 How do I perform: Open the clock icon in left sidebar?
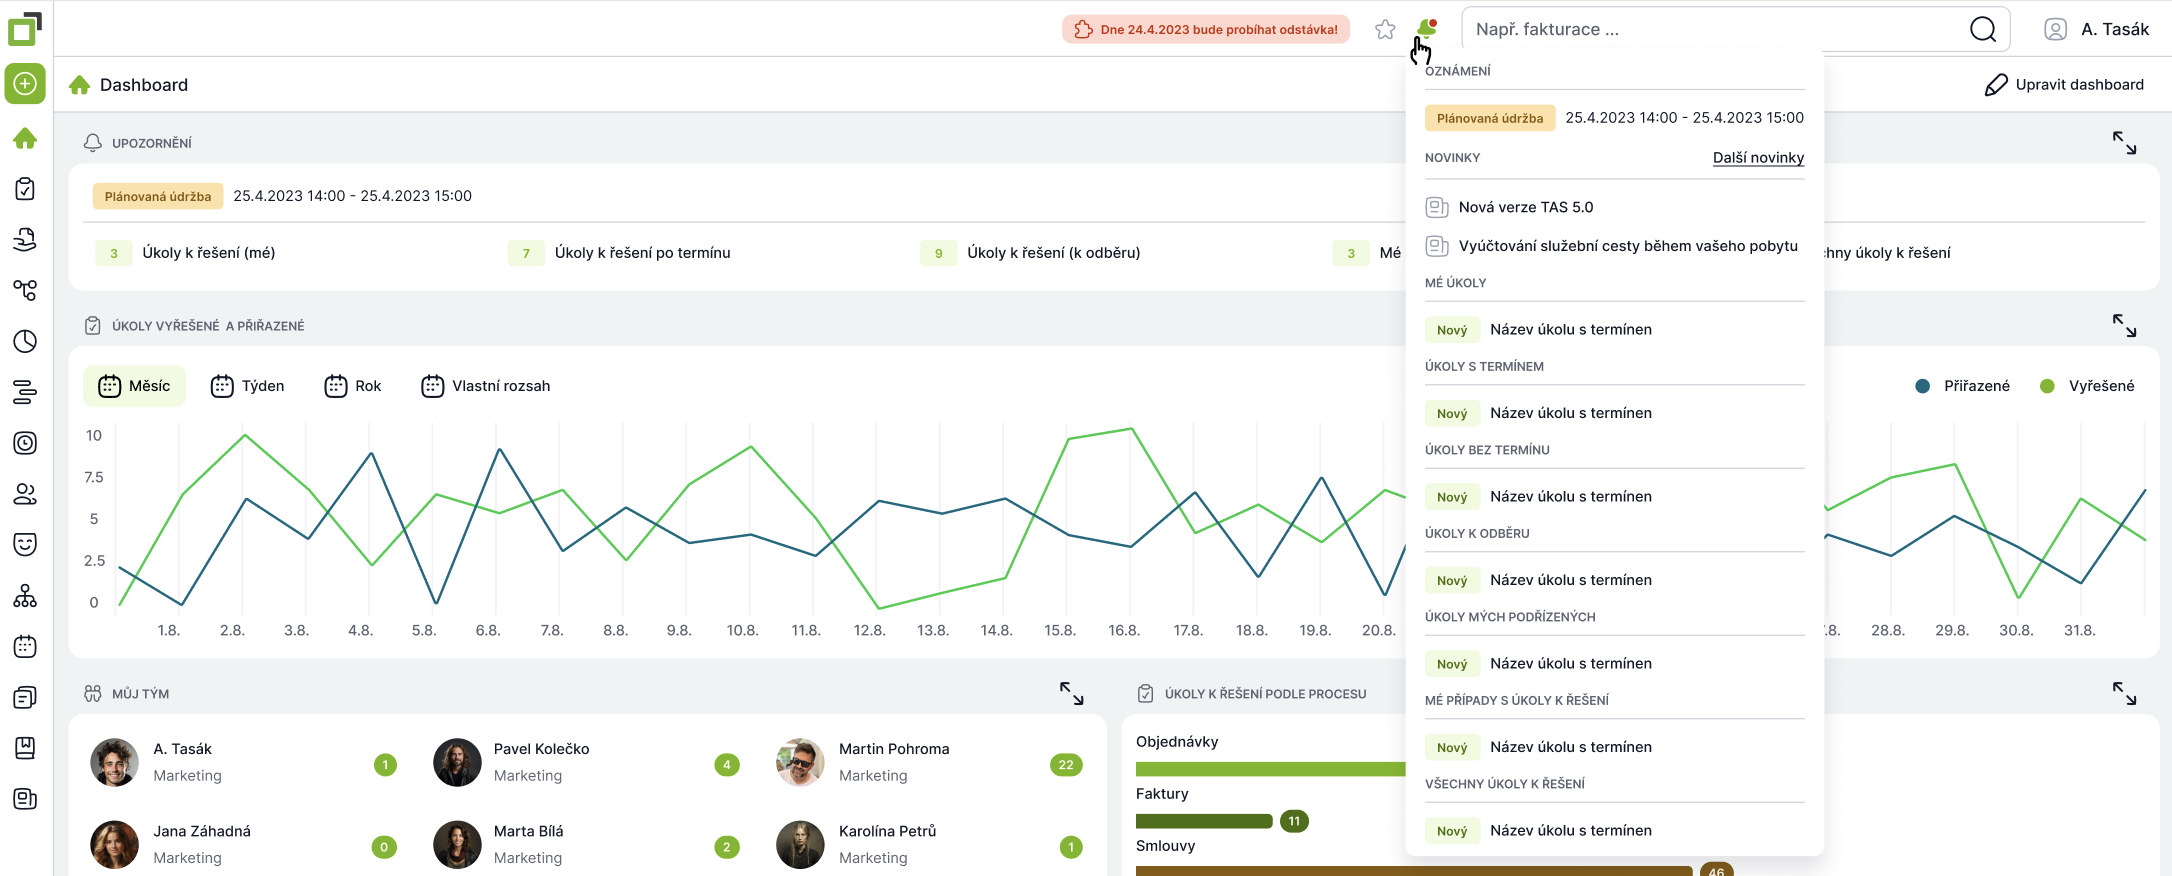(25, 341)
